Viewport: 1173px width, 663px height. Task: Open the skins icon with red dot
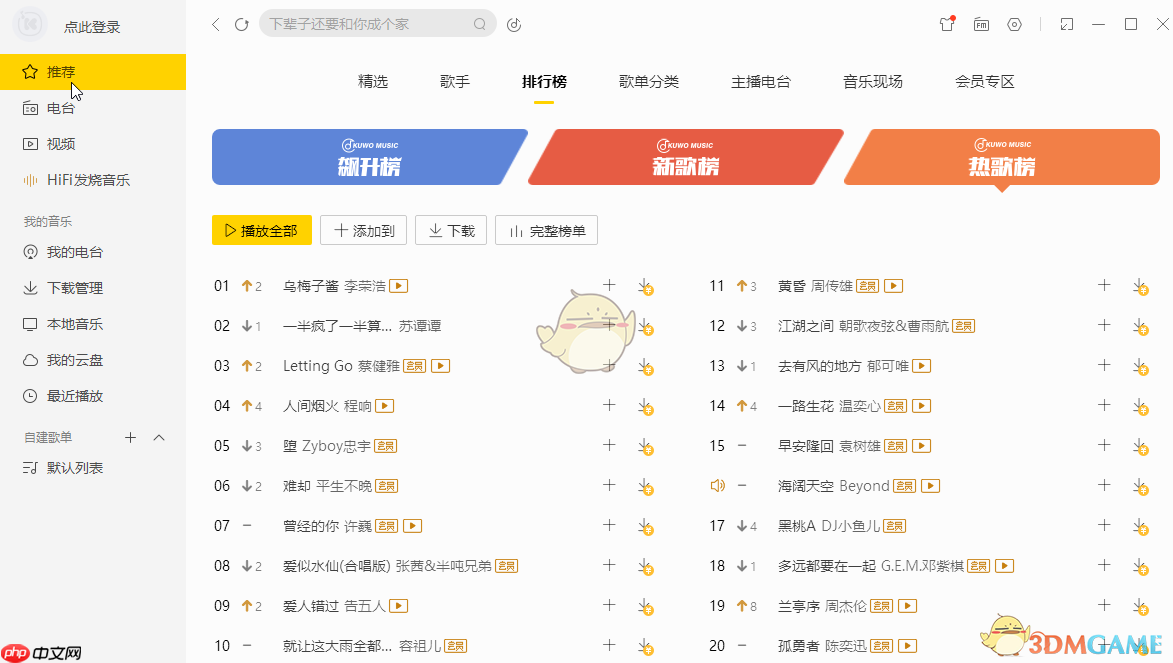(x=946, y=24)
